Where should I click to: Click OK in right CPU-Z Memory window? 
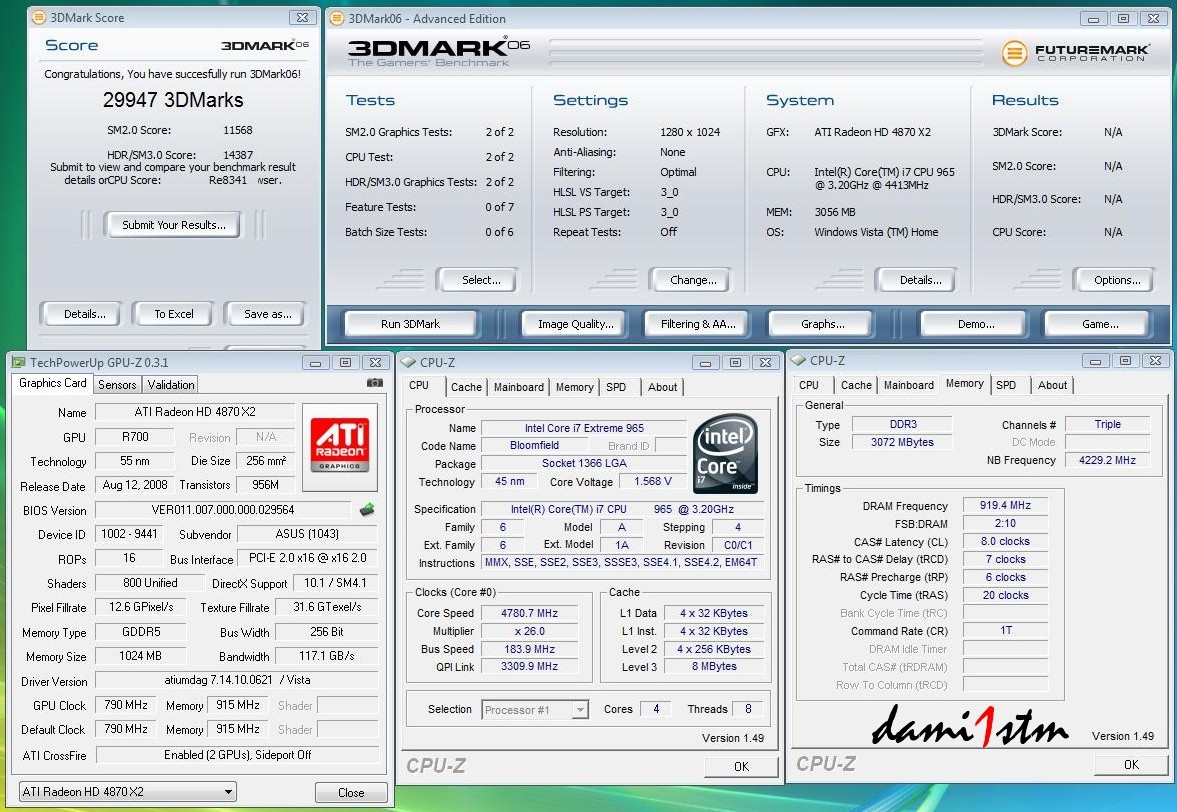pyautogui.click(x=1131, y=765)
